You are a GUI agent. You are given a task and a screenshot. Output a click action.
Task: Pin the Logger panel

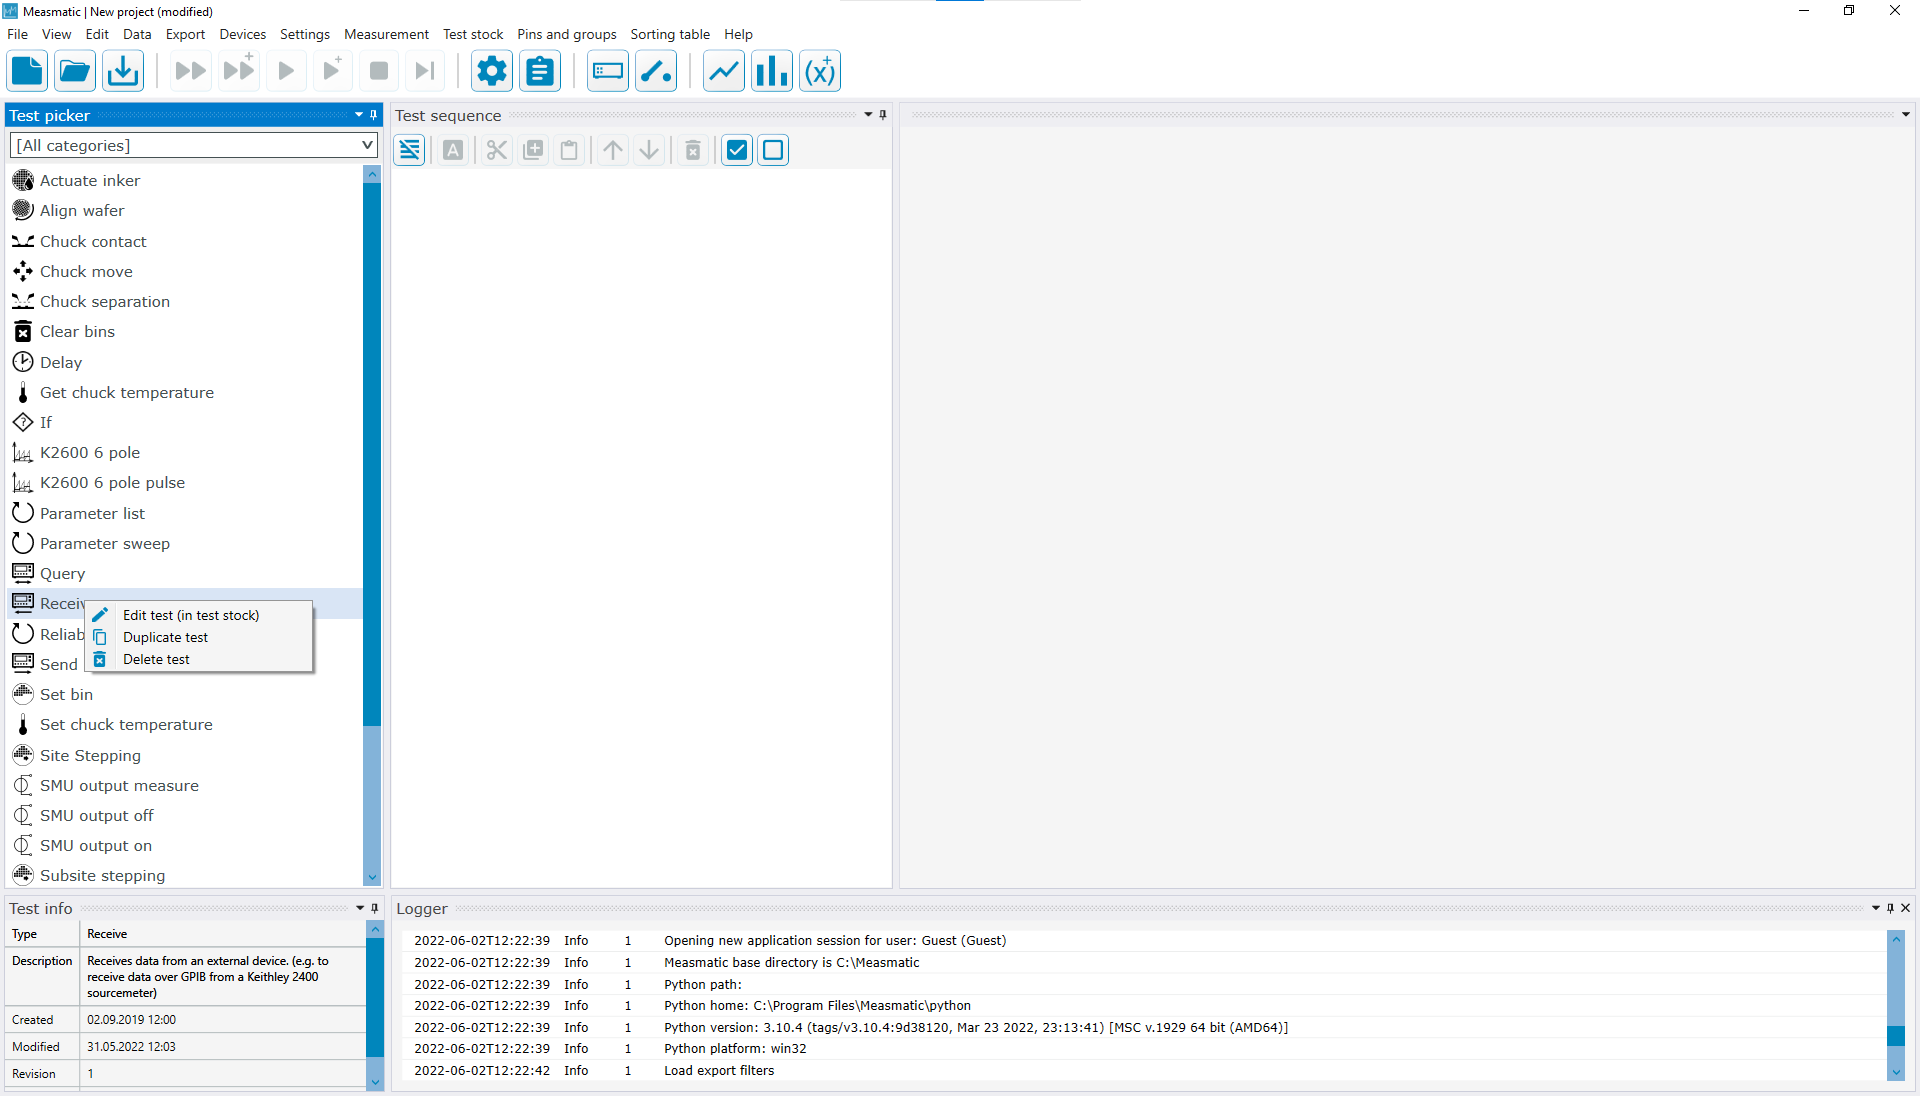[1890, 908]
